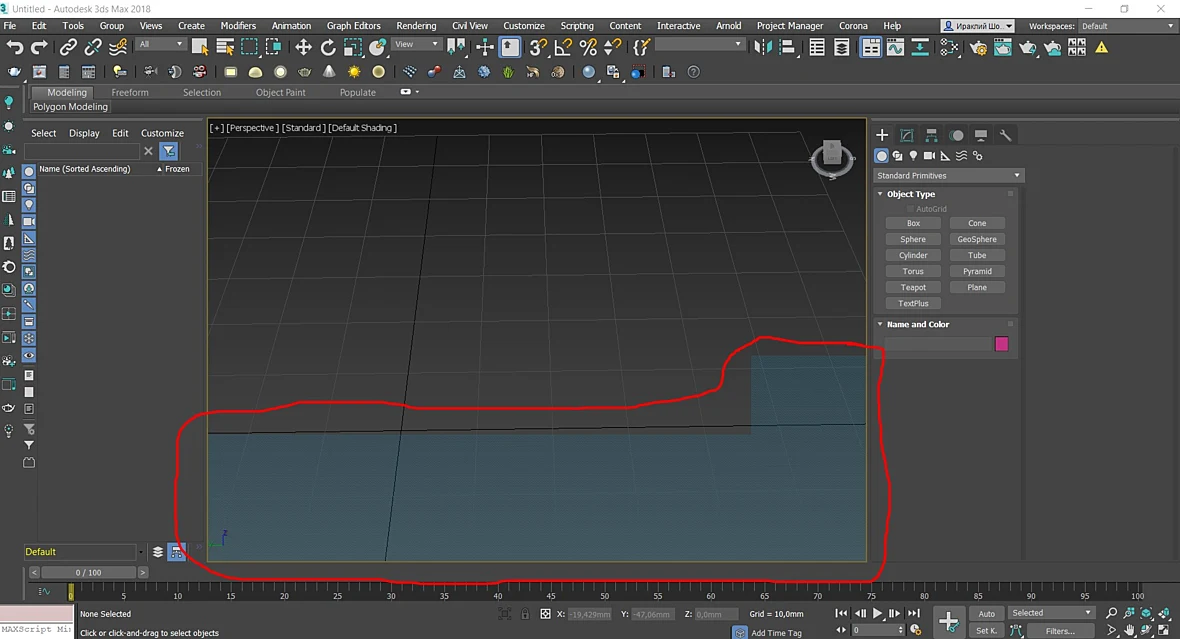Click the pink object color swatch

pyautogui.click(x=1001, y=344)
